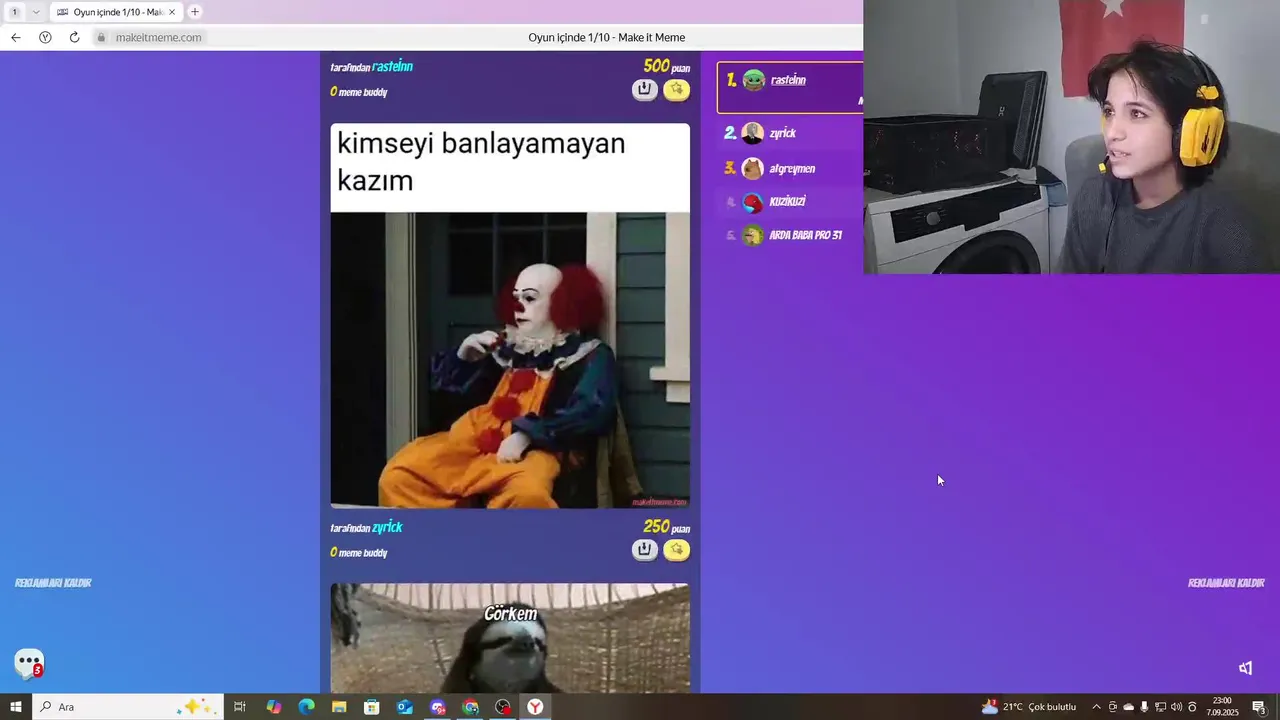The width and height of the screenshot is (1280, 720).
Task: Select ARDA BABA PRO 31 in the leaderboard
Action: (805, 235)
